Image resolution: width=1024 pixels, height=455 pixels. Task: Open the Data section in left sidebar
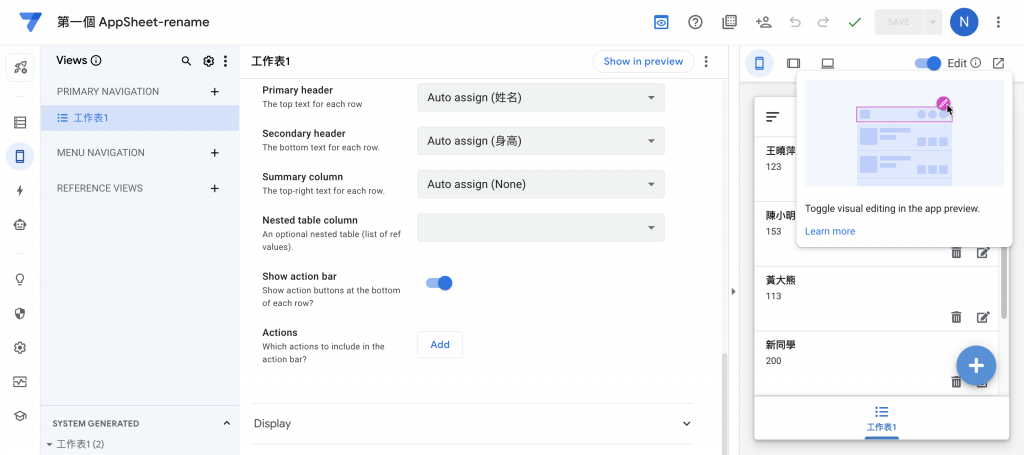coord(20,123)
